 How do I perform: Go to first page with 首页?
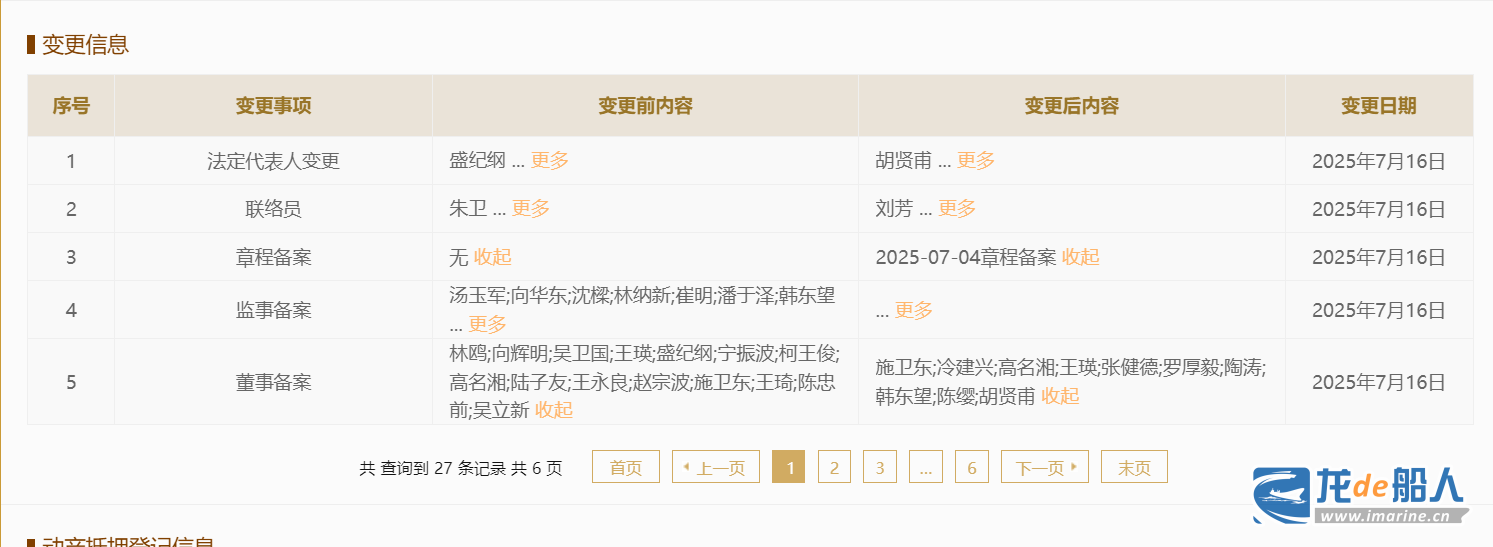[x=626, y=467]
